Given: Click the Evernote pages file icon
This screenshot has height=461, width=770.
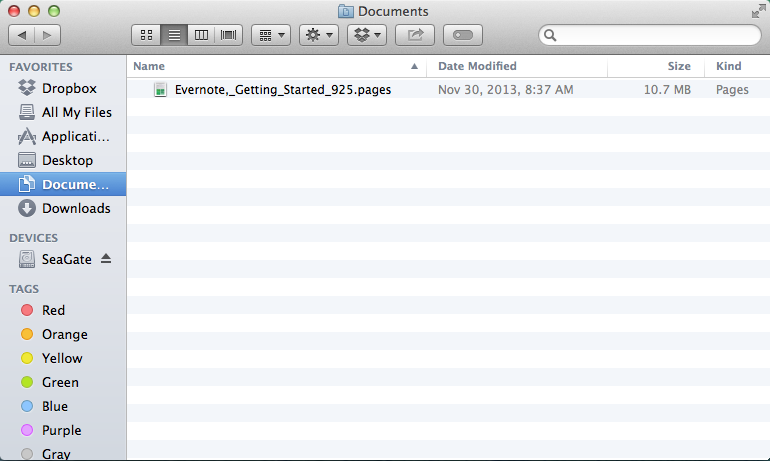Looking at the screenshot, I should (x=160, y=89).
